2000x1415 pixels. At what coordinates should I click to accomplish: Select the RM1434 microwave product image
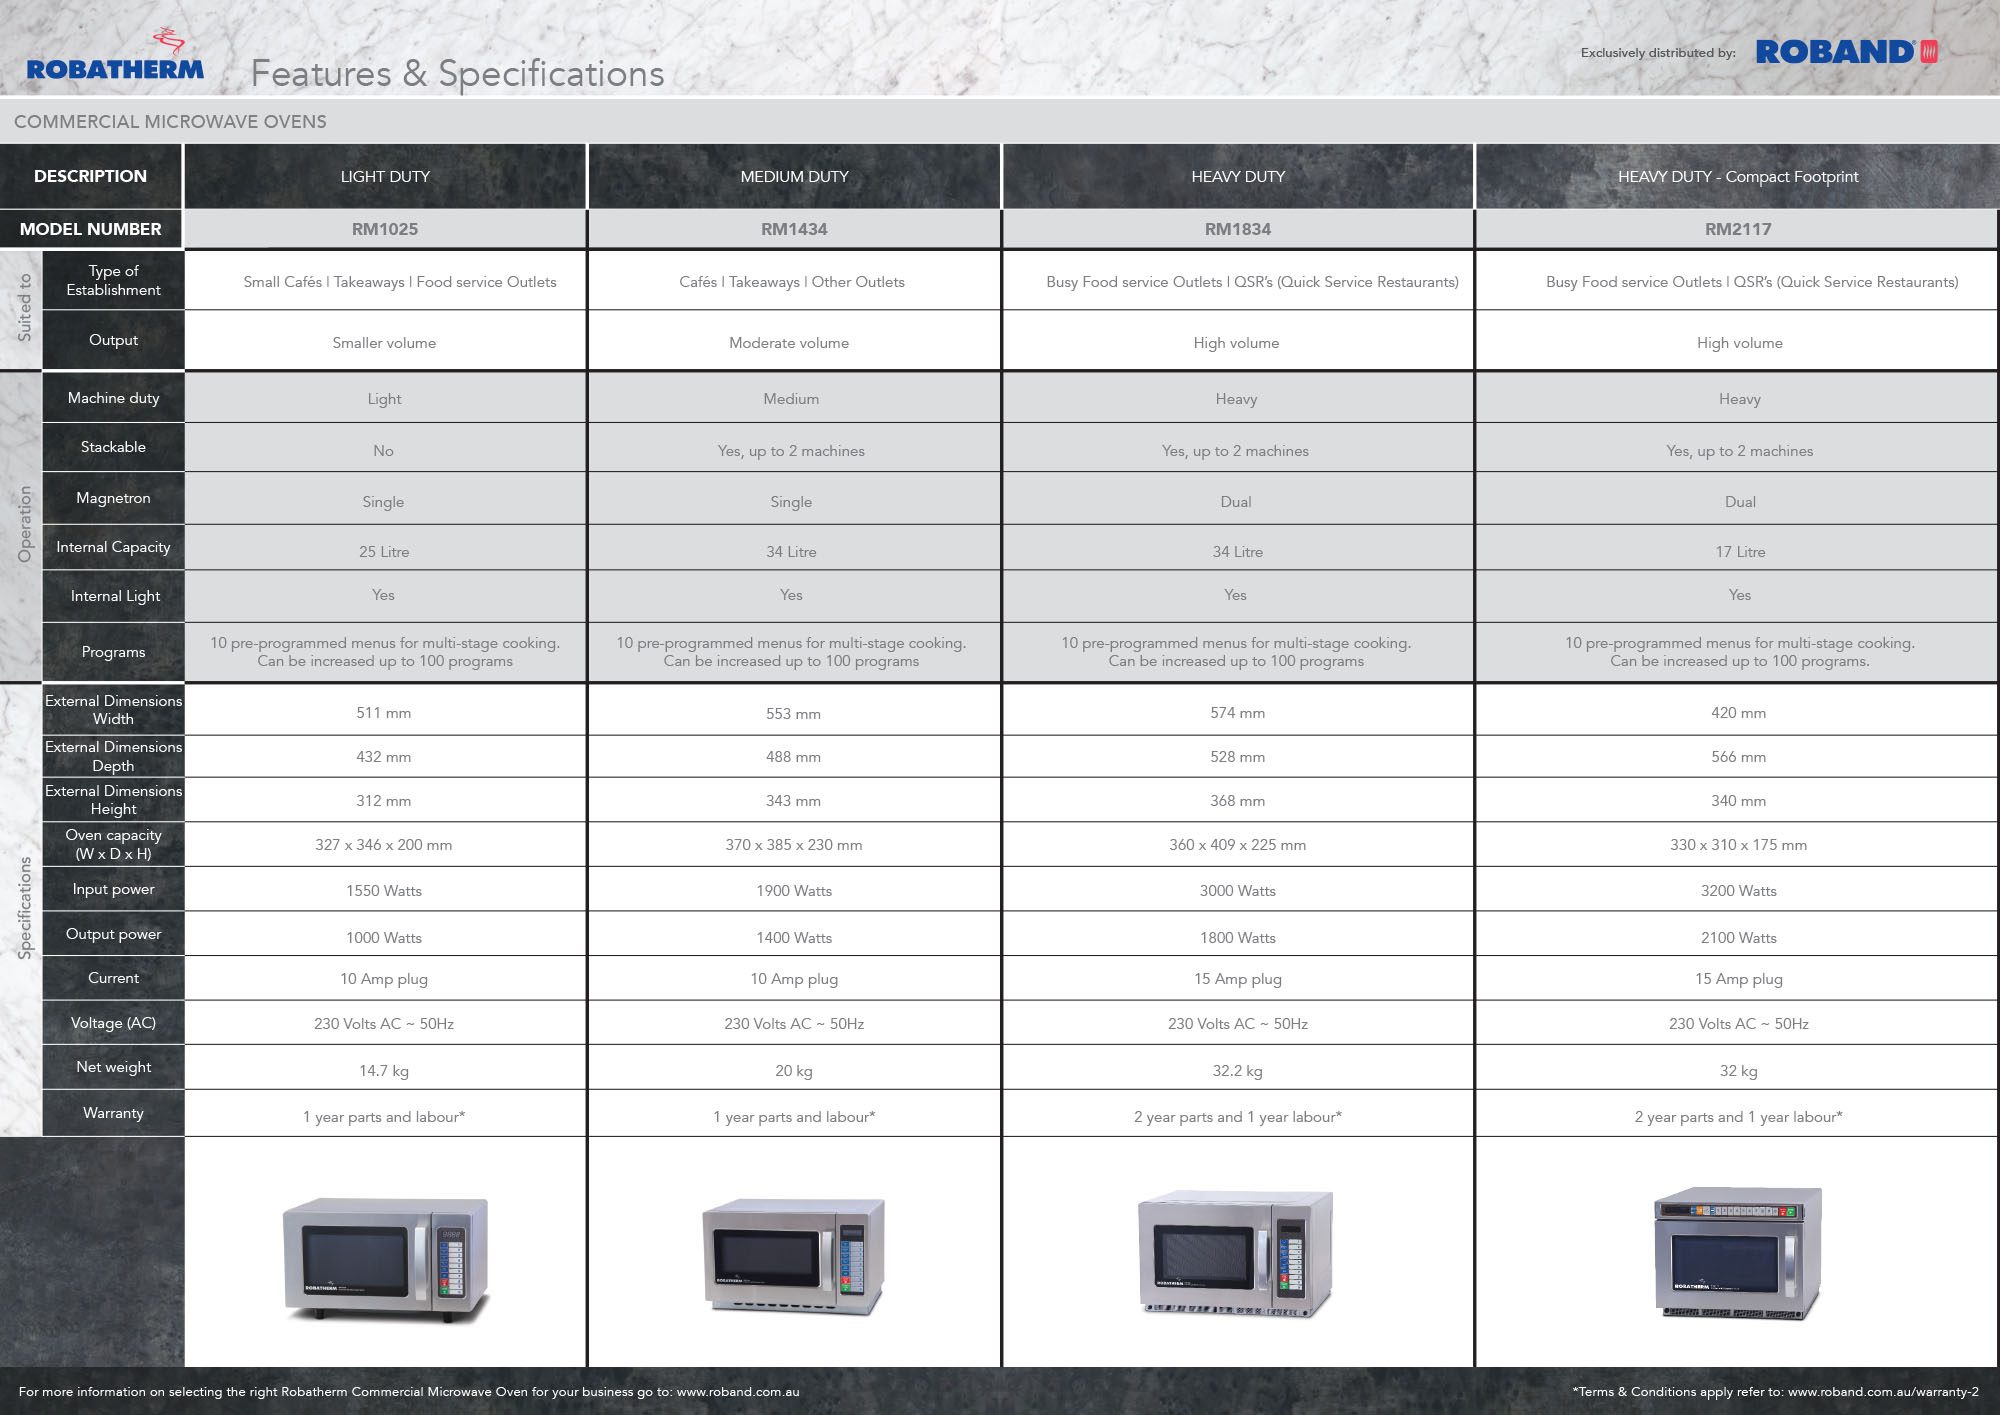[x=794, y=1257]
